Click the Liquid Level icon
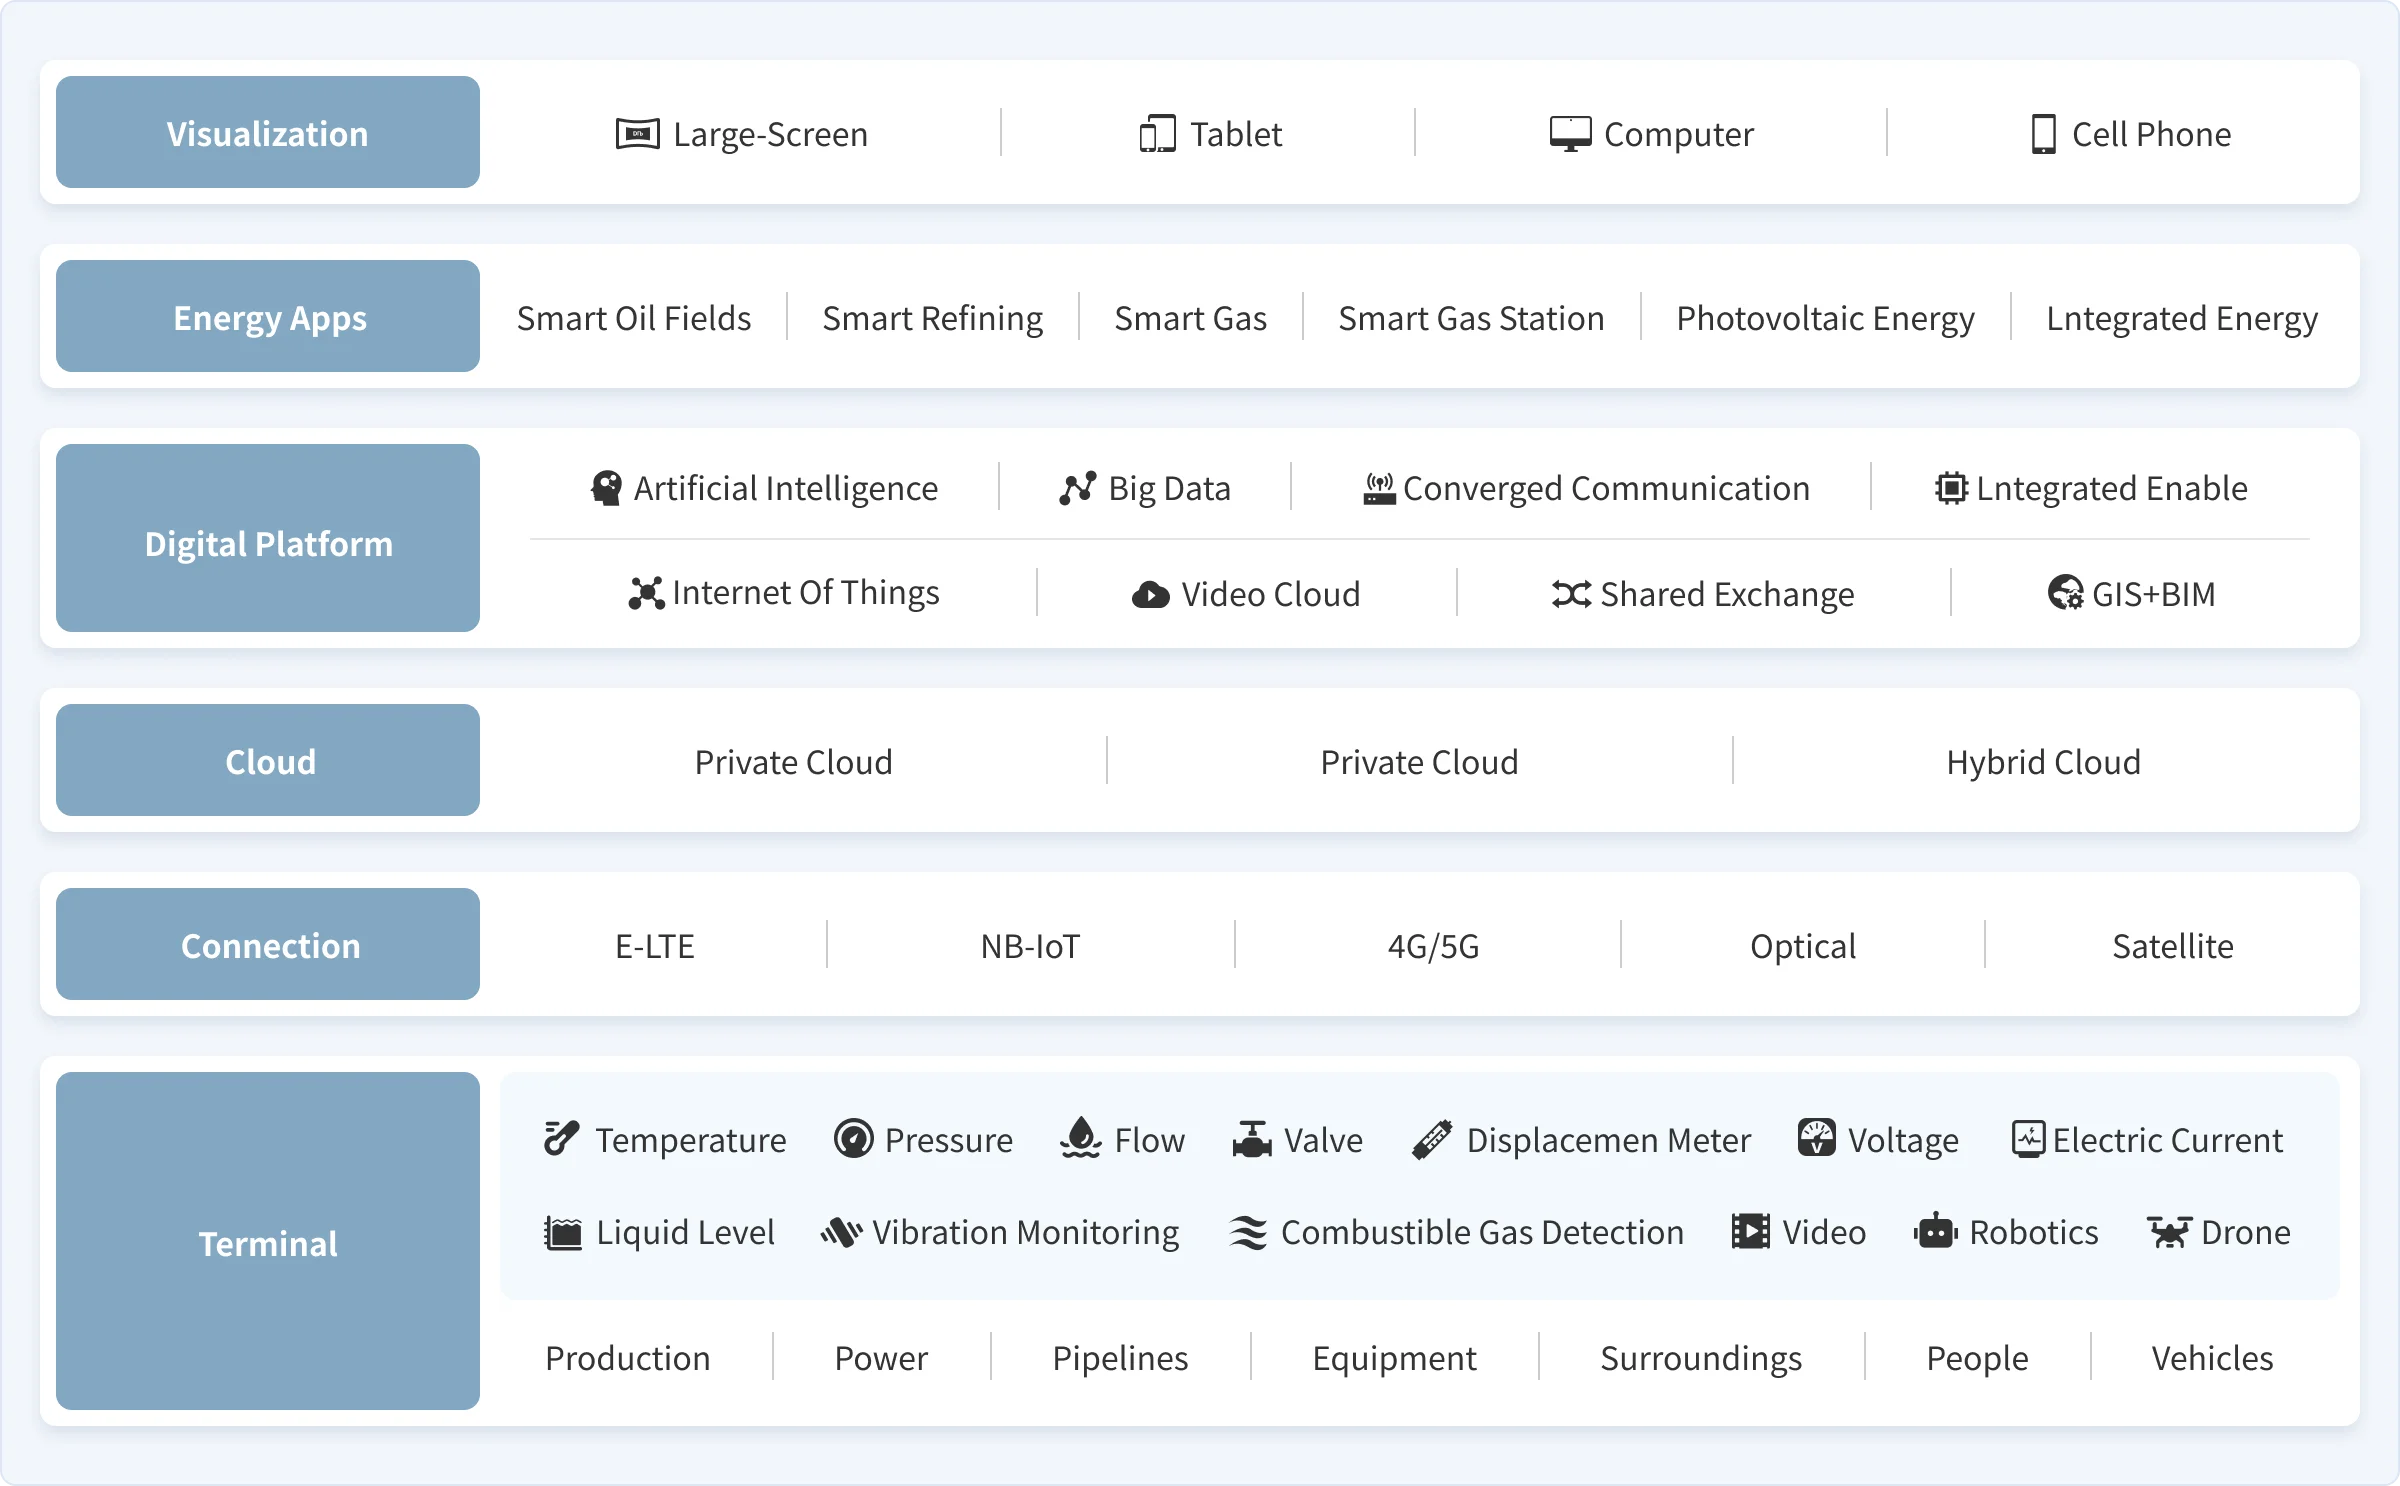Screen dimensions: 2400x1486 click(563, 1232)
